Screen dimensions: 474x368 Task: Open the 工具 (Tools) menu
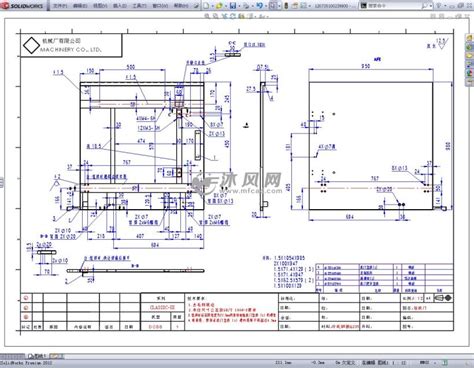click(139, 6)
